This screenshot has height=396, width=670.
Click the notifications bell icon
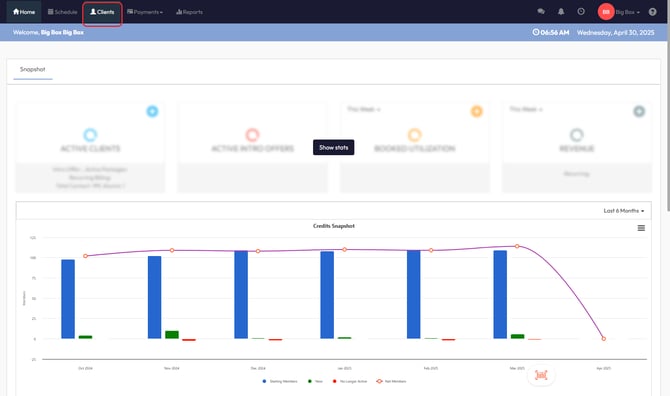(561, 12)
